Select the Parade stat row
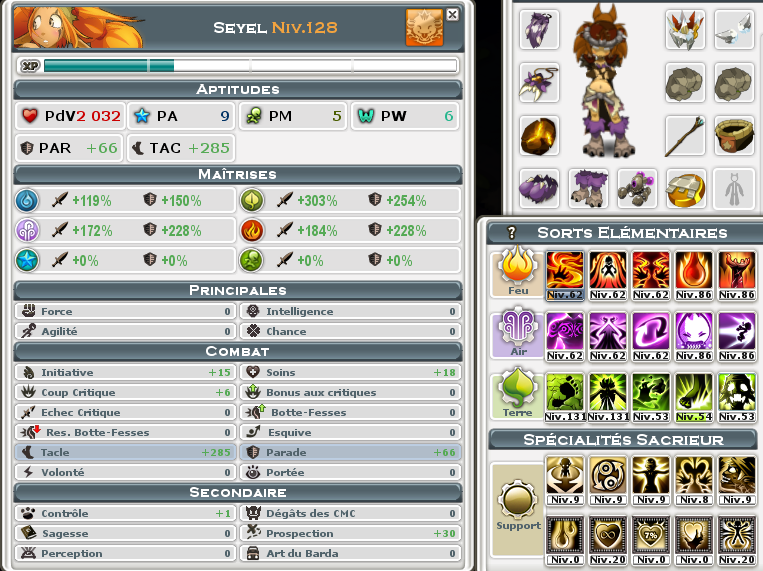 pyautogui.click(x=350, y=452)
